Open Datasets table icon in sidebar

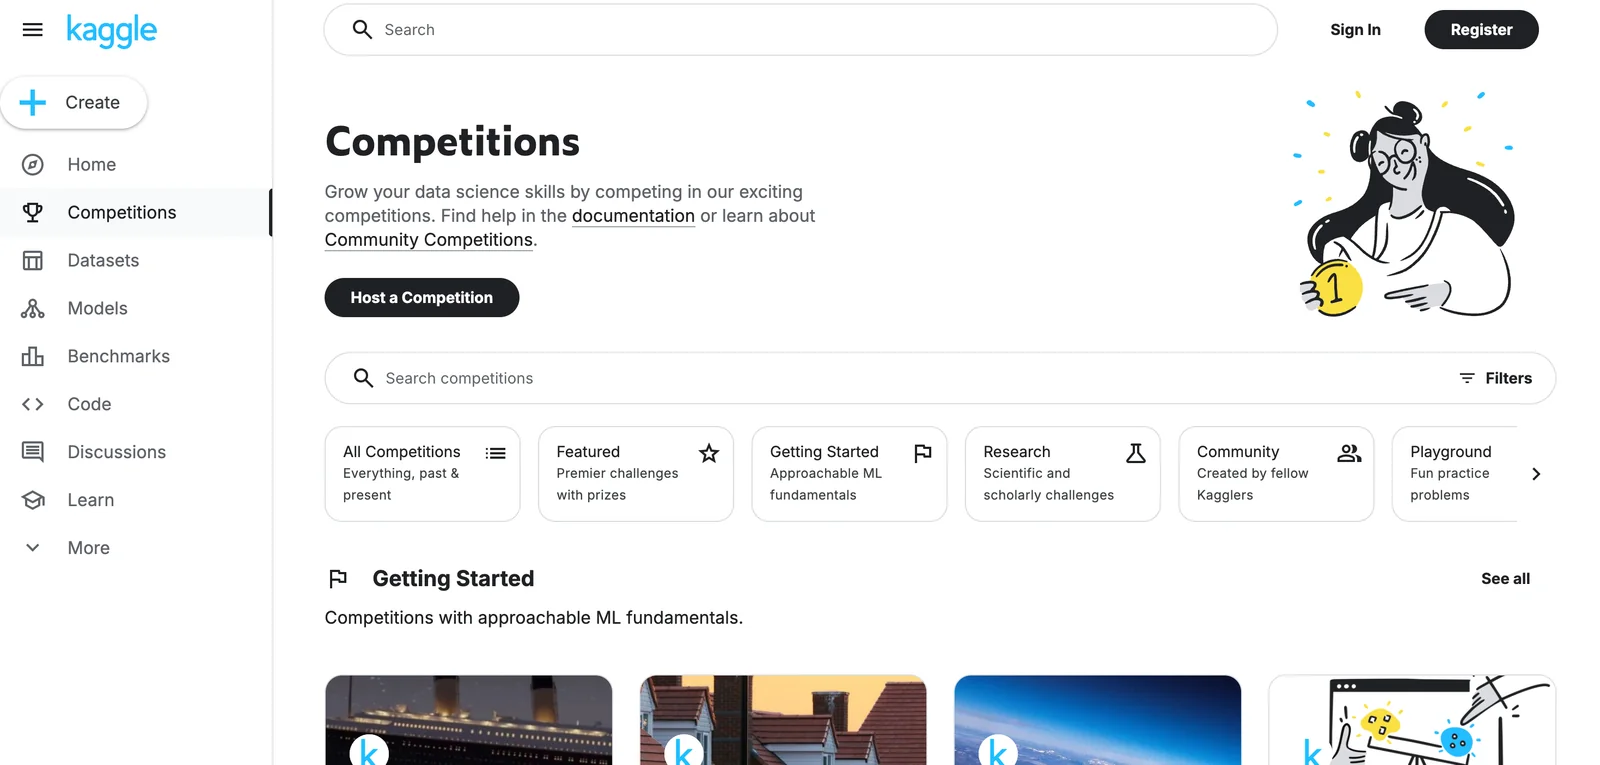click(33, 261)
